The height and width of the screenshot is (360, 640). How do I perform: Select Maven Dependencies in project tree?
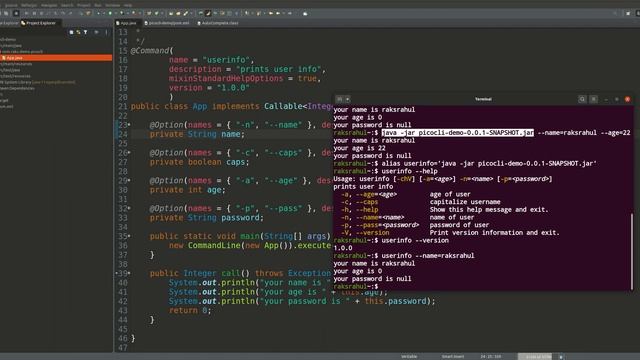[x=18, y=88]
